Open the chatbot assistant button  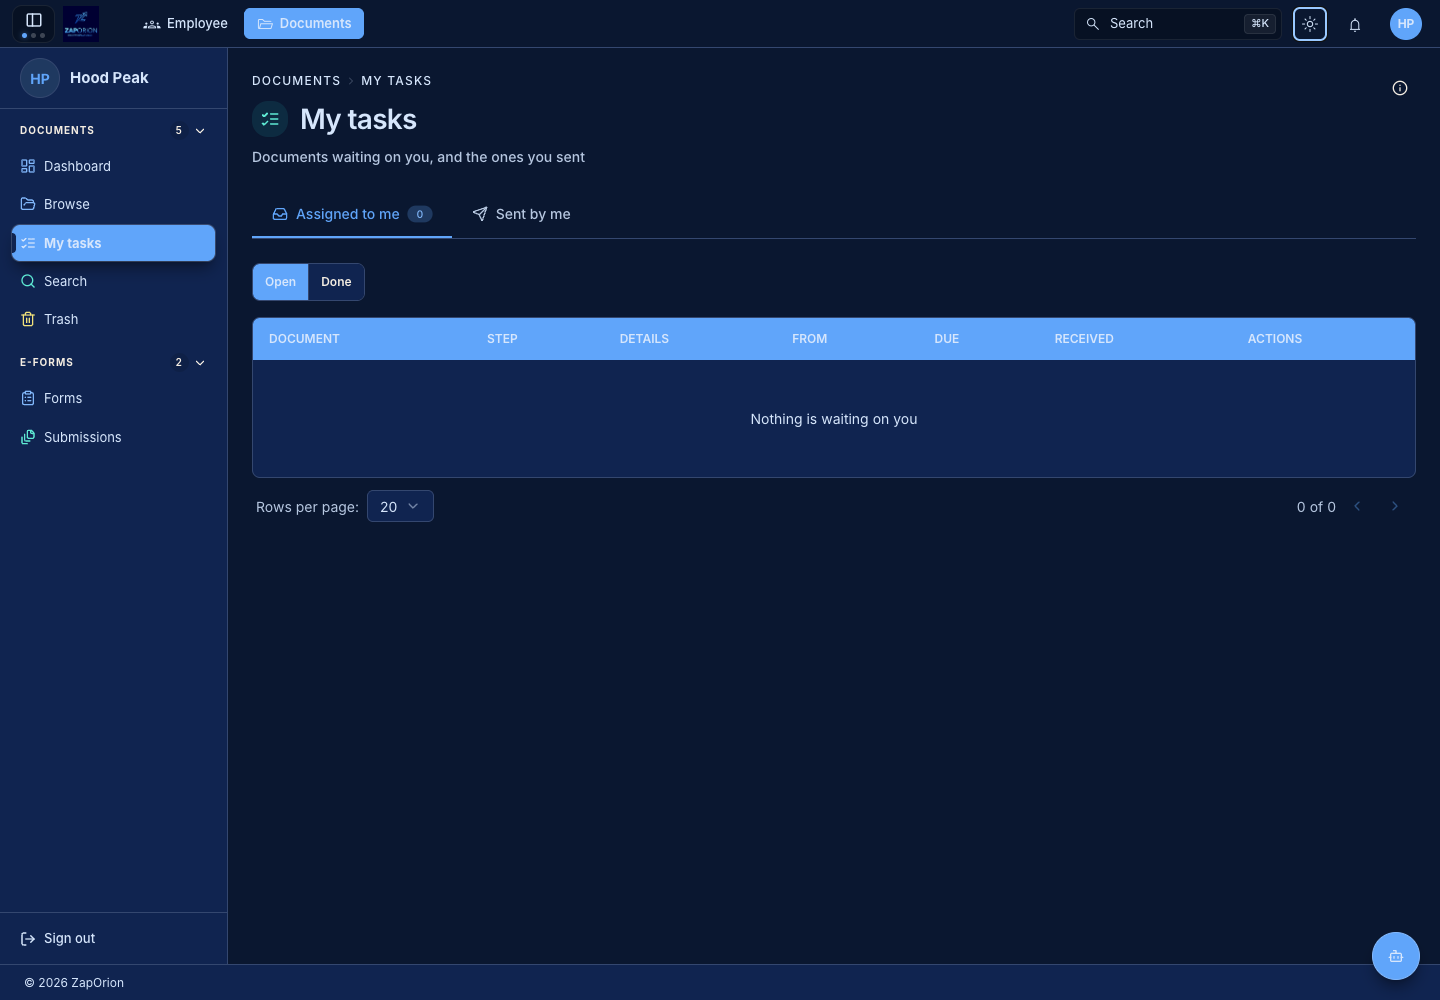[1396, 956]
